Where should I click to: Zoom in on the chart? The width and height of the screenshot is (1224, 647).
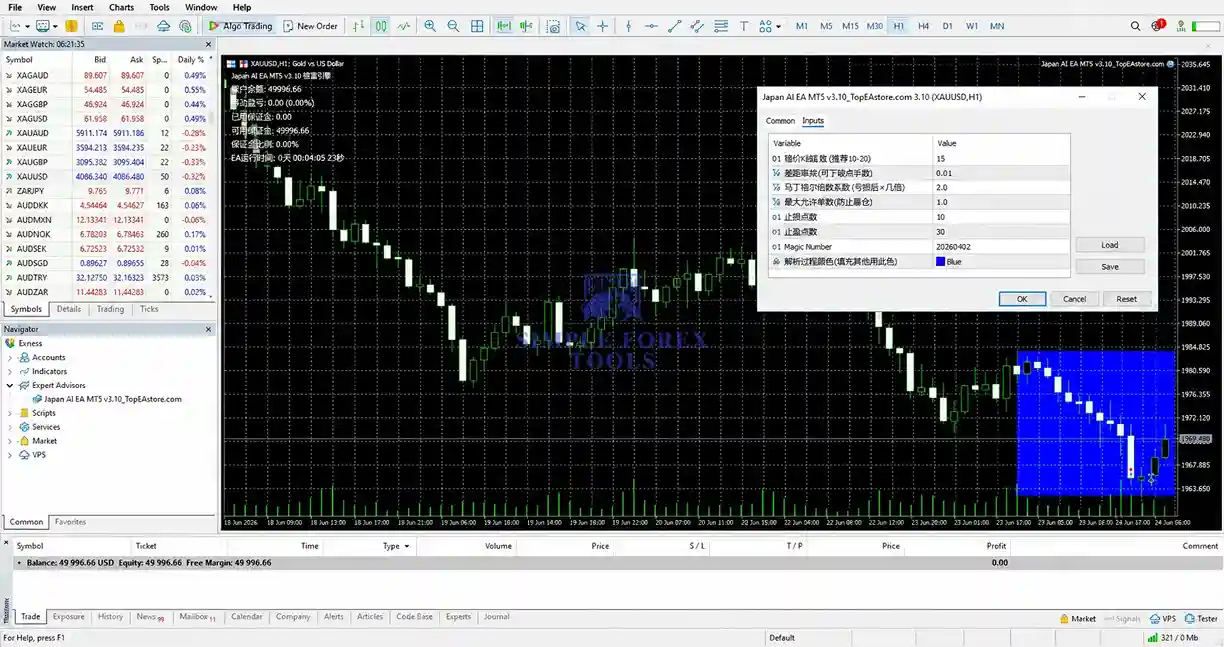pyautogui.click(x=430, y=26)
